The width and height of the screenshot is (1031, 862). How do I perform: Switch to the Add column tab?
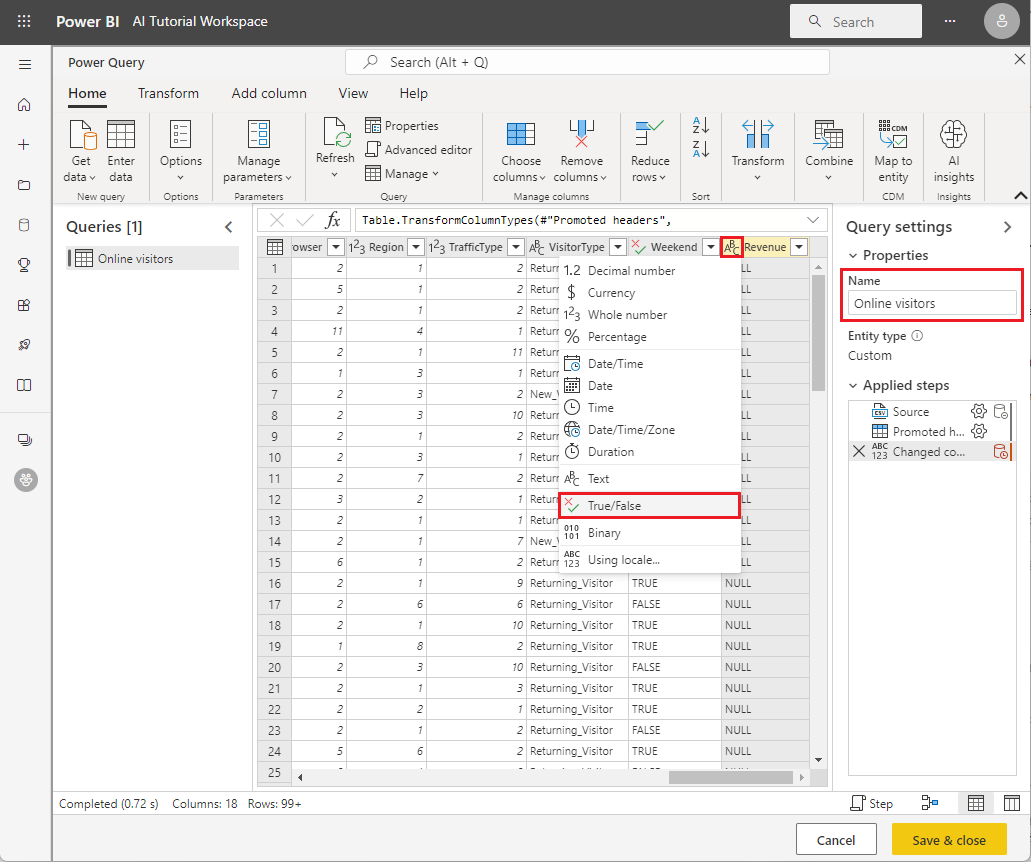(269, 93)
